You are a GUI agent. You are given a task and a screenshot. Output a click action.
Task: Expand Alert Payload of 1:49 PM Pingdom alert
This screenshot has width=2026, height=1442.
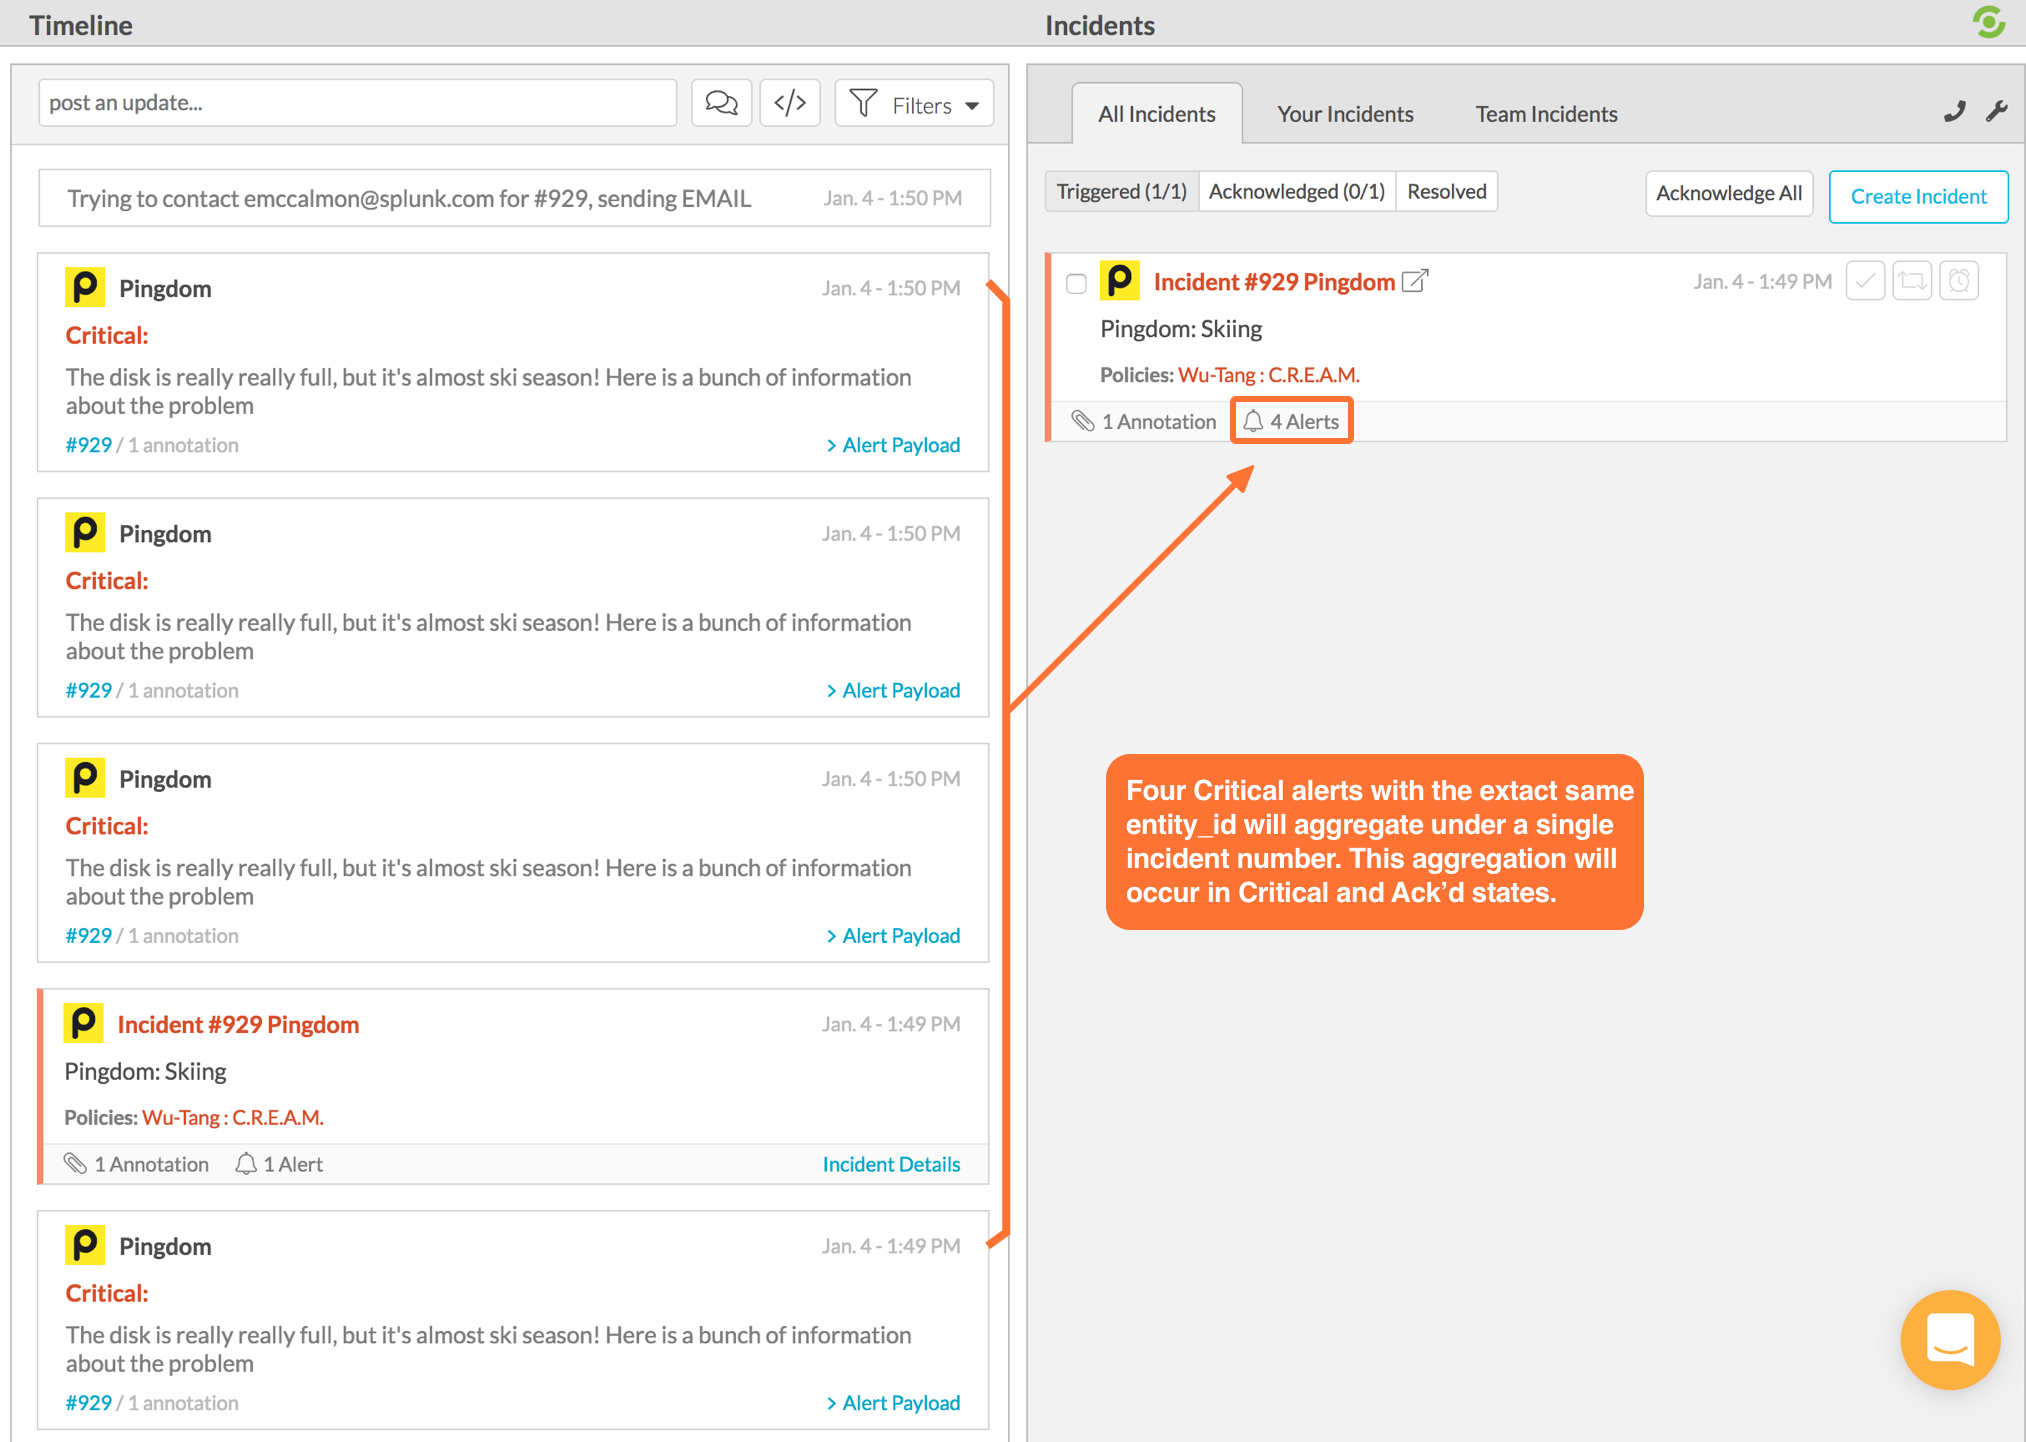(893, 1402)
